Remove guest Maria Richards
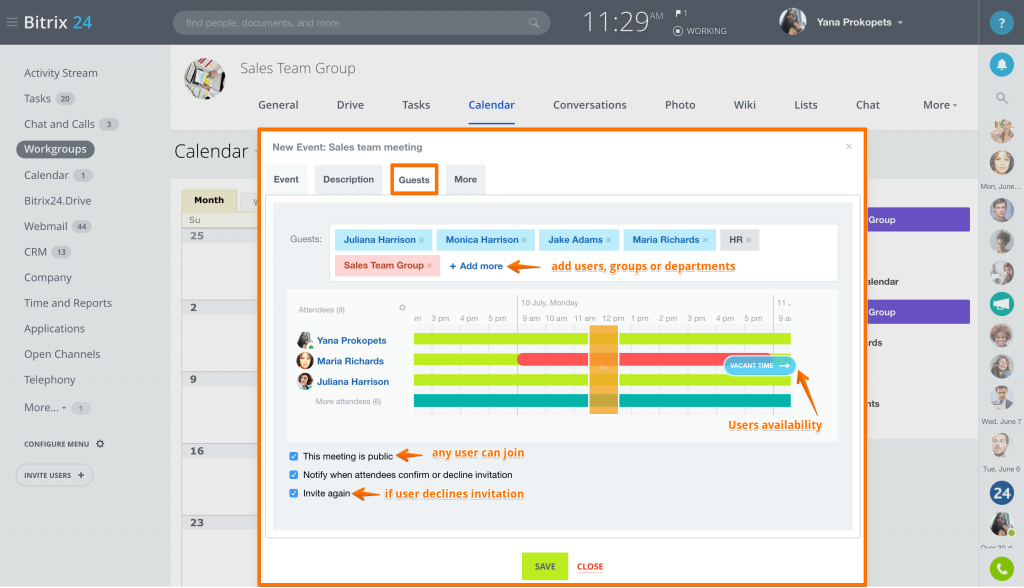The width and height of the screenshot is (1024, 588). [705, 240]
